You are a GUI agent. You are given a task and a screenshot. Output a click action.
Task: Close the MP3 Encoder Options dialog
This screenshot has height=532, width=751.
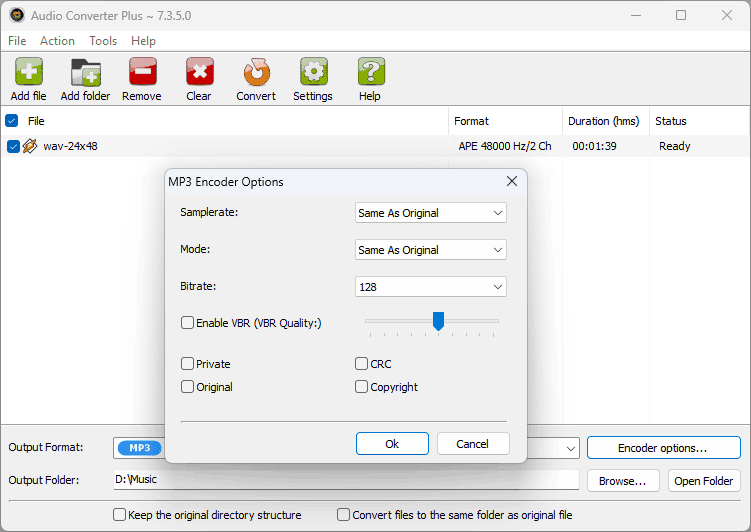tap(512, 181)
